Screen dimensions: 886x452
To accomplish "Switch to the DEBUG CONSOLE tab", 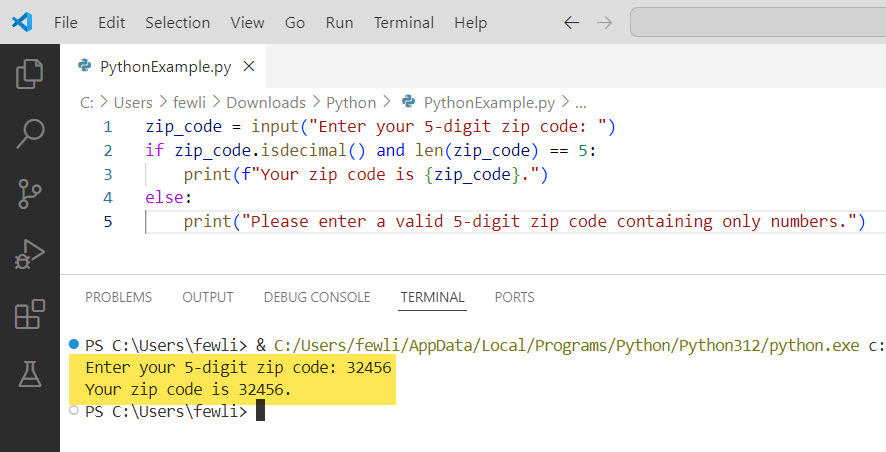I will tap(317, 297).
